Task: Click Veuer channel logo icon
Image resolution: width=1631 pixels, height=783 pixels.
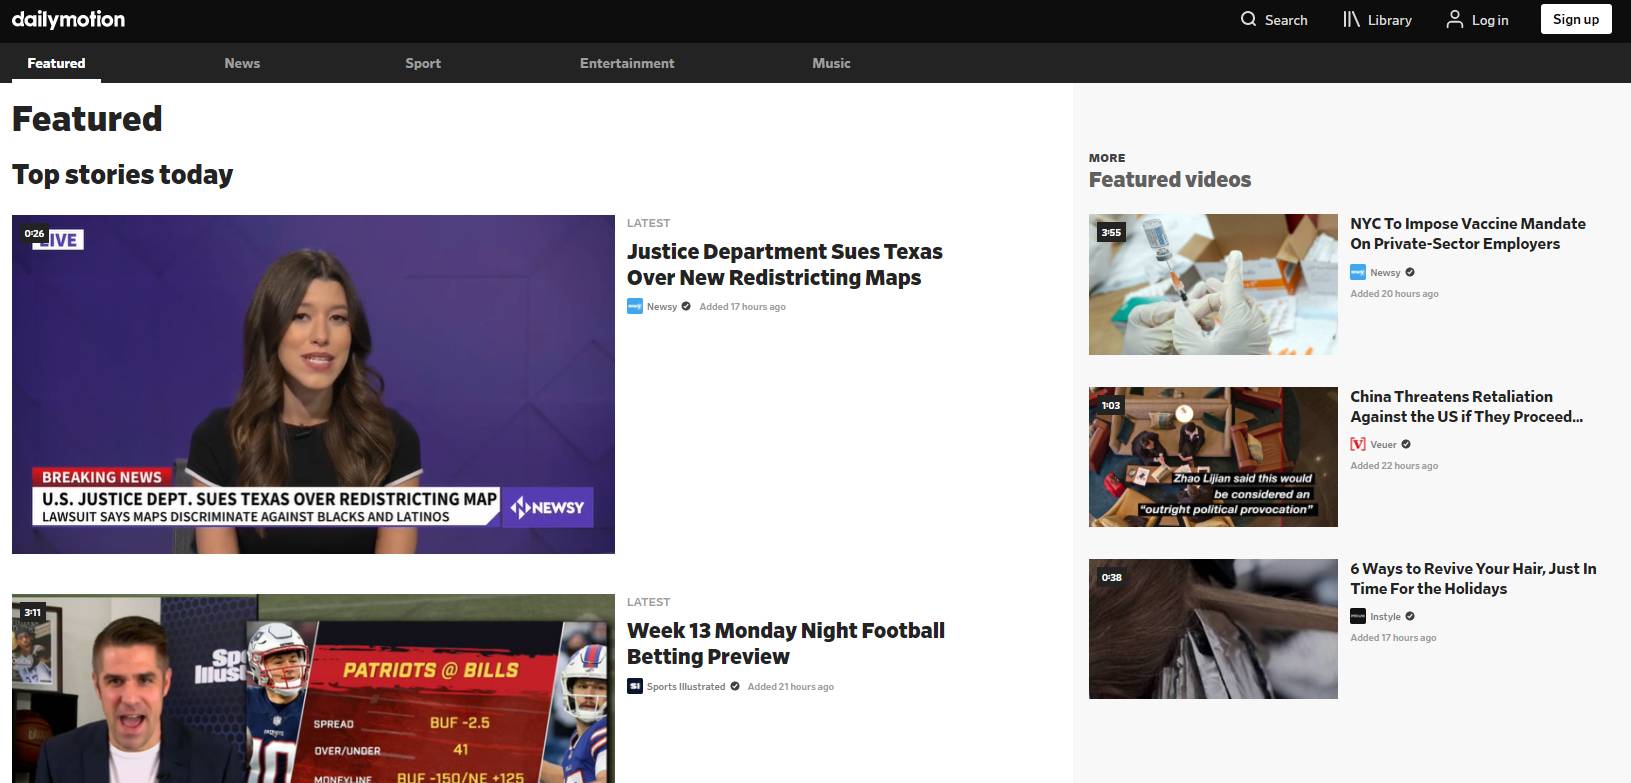Action: click(x=1357, y=444)
